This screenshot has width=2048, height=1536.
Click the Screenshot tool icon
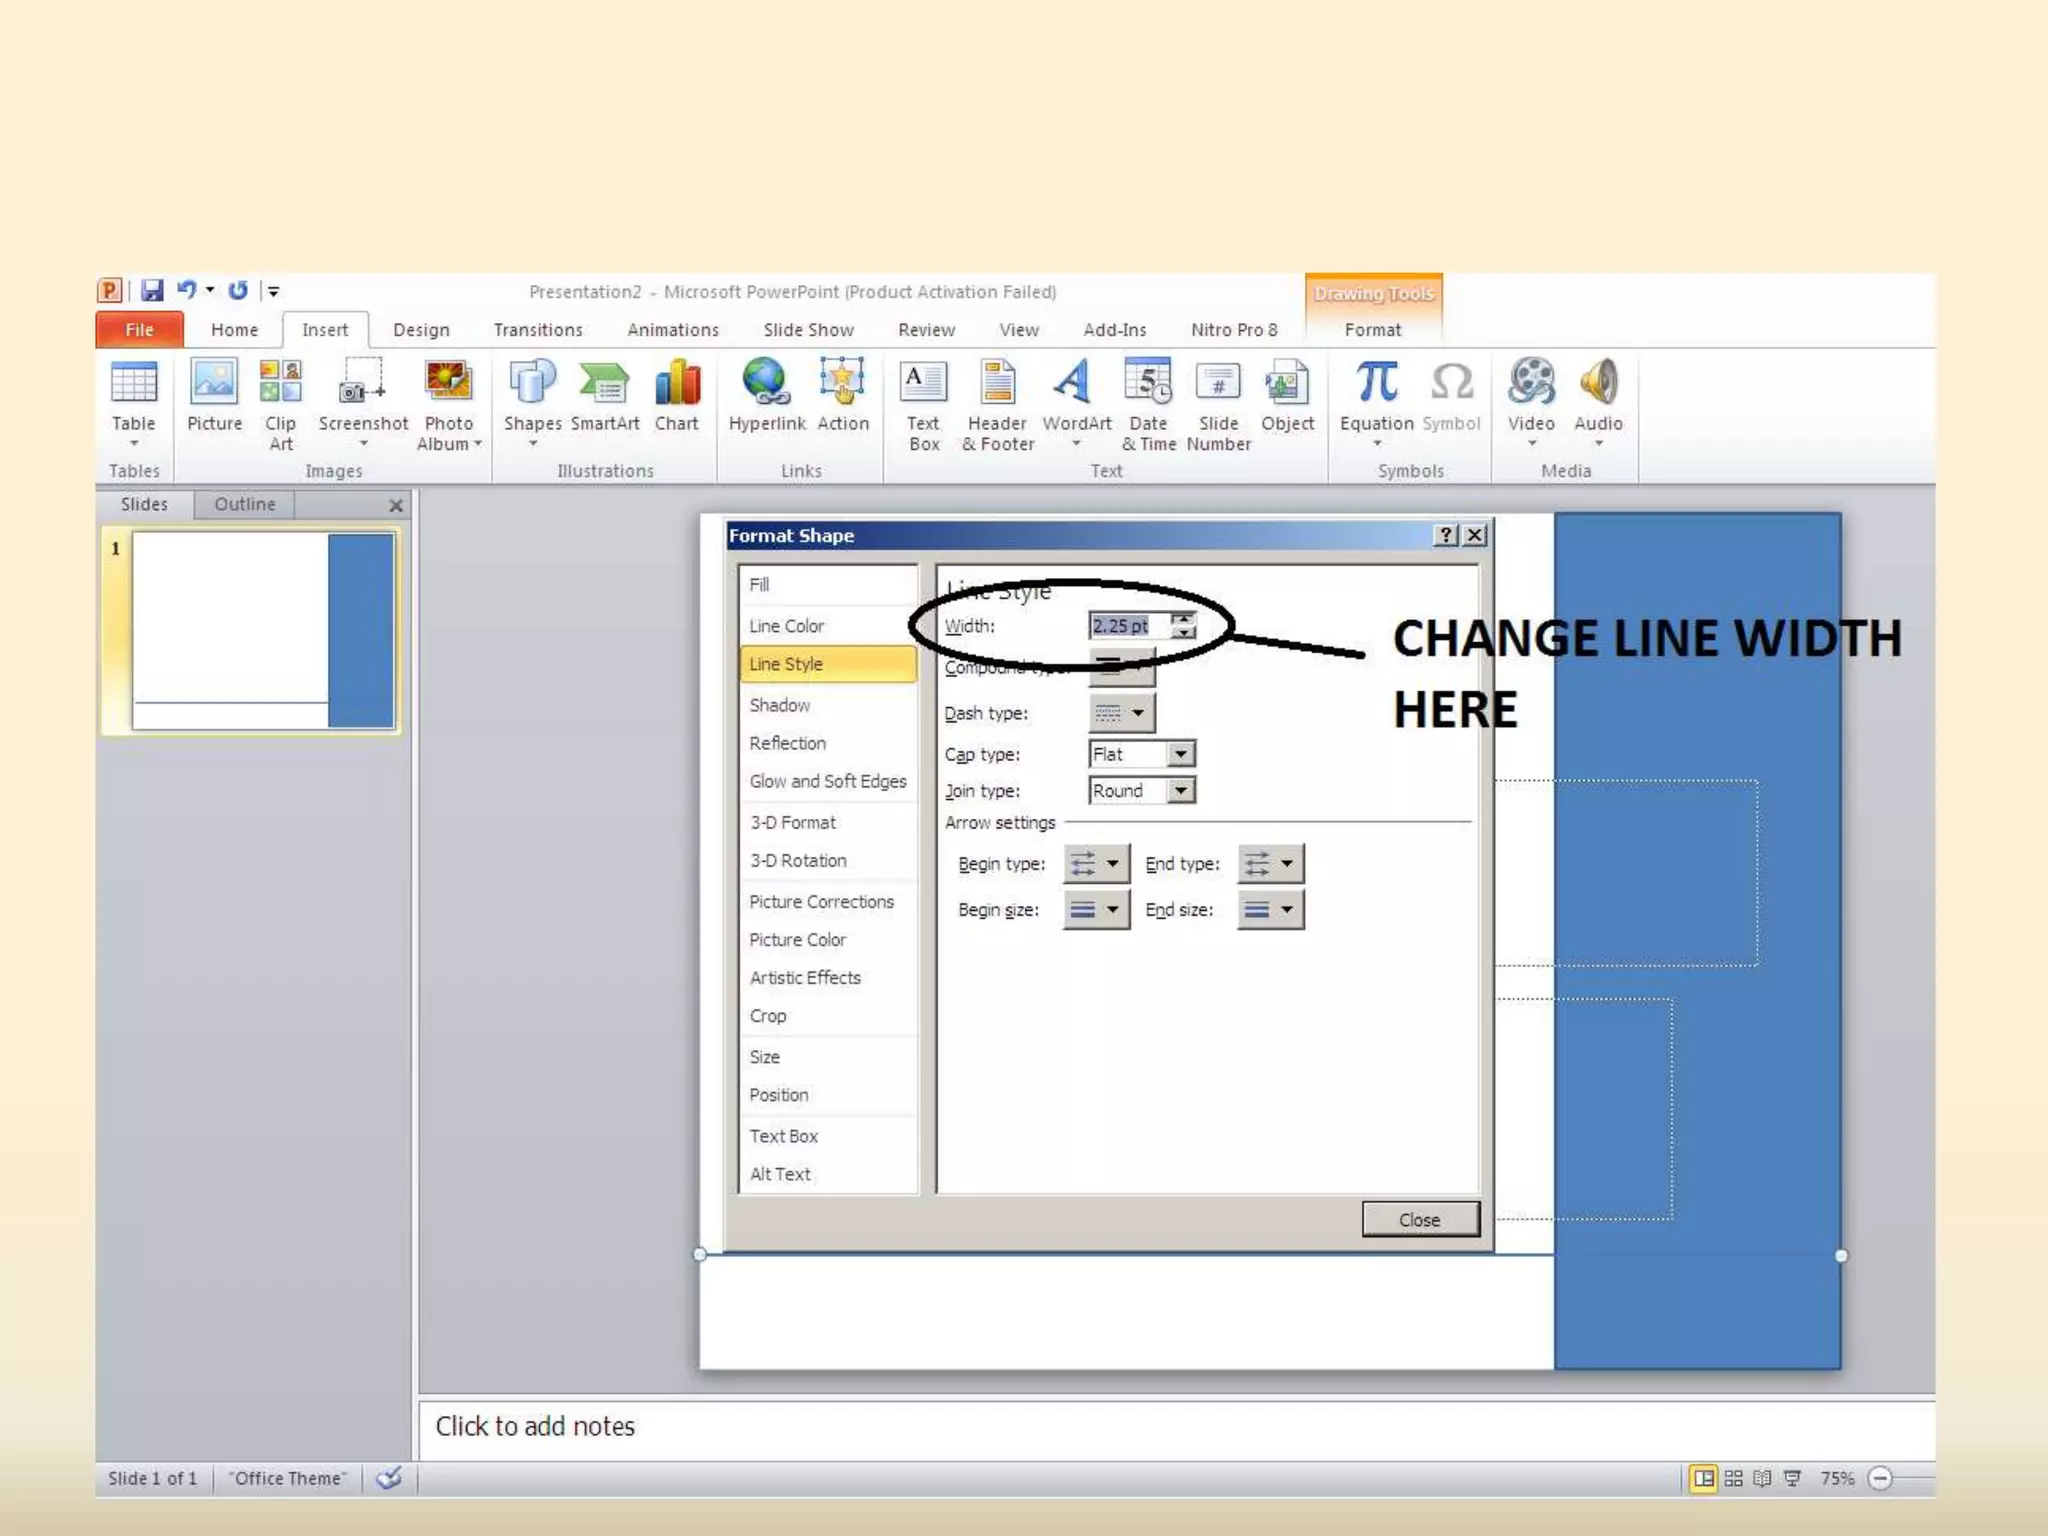point(362,384)
